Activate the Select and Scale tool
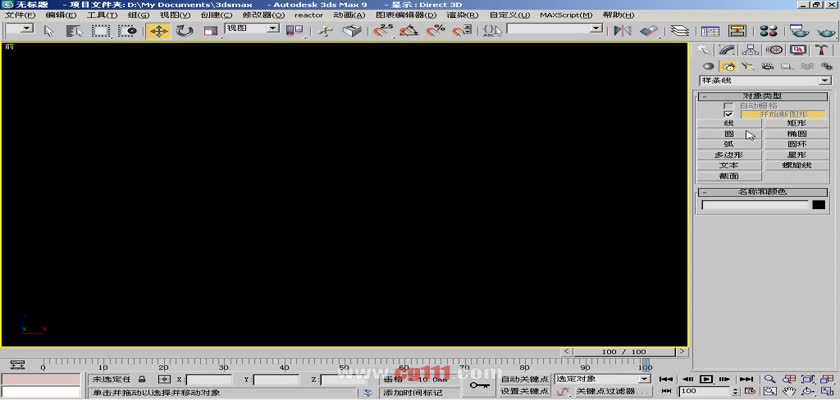The height and width of the screenshot is (400, 840). point(210,31)
